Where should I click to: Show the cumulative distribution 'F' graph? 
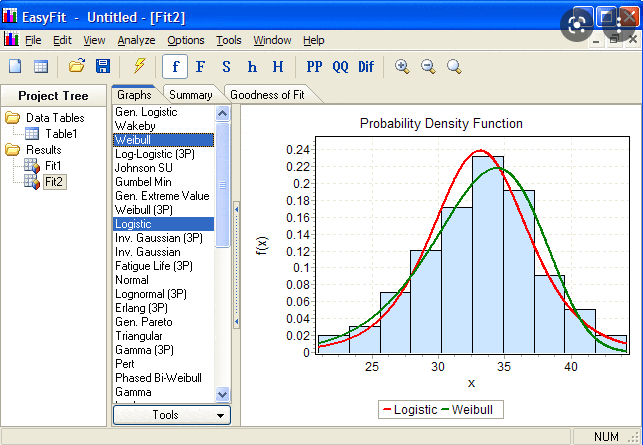click(201, 66)
